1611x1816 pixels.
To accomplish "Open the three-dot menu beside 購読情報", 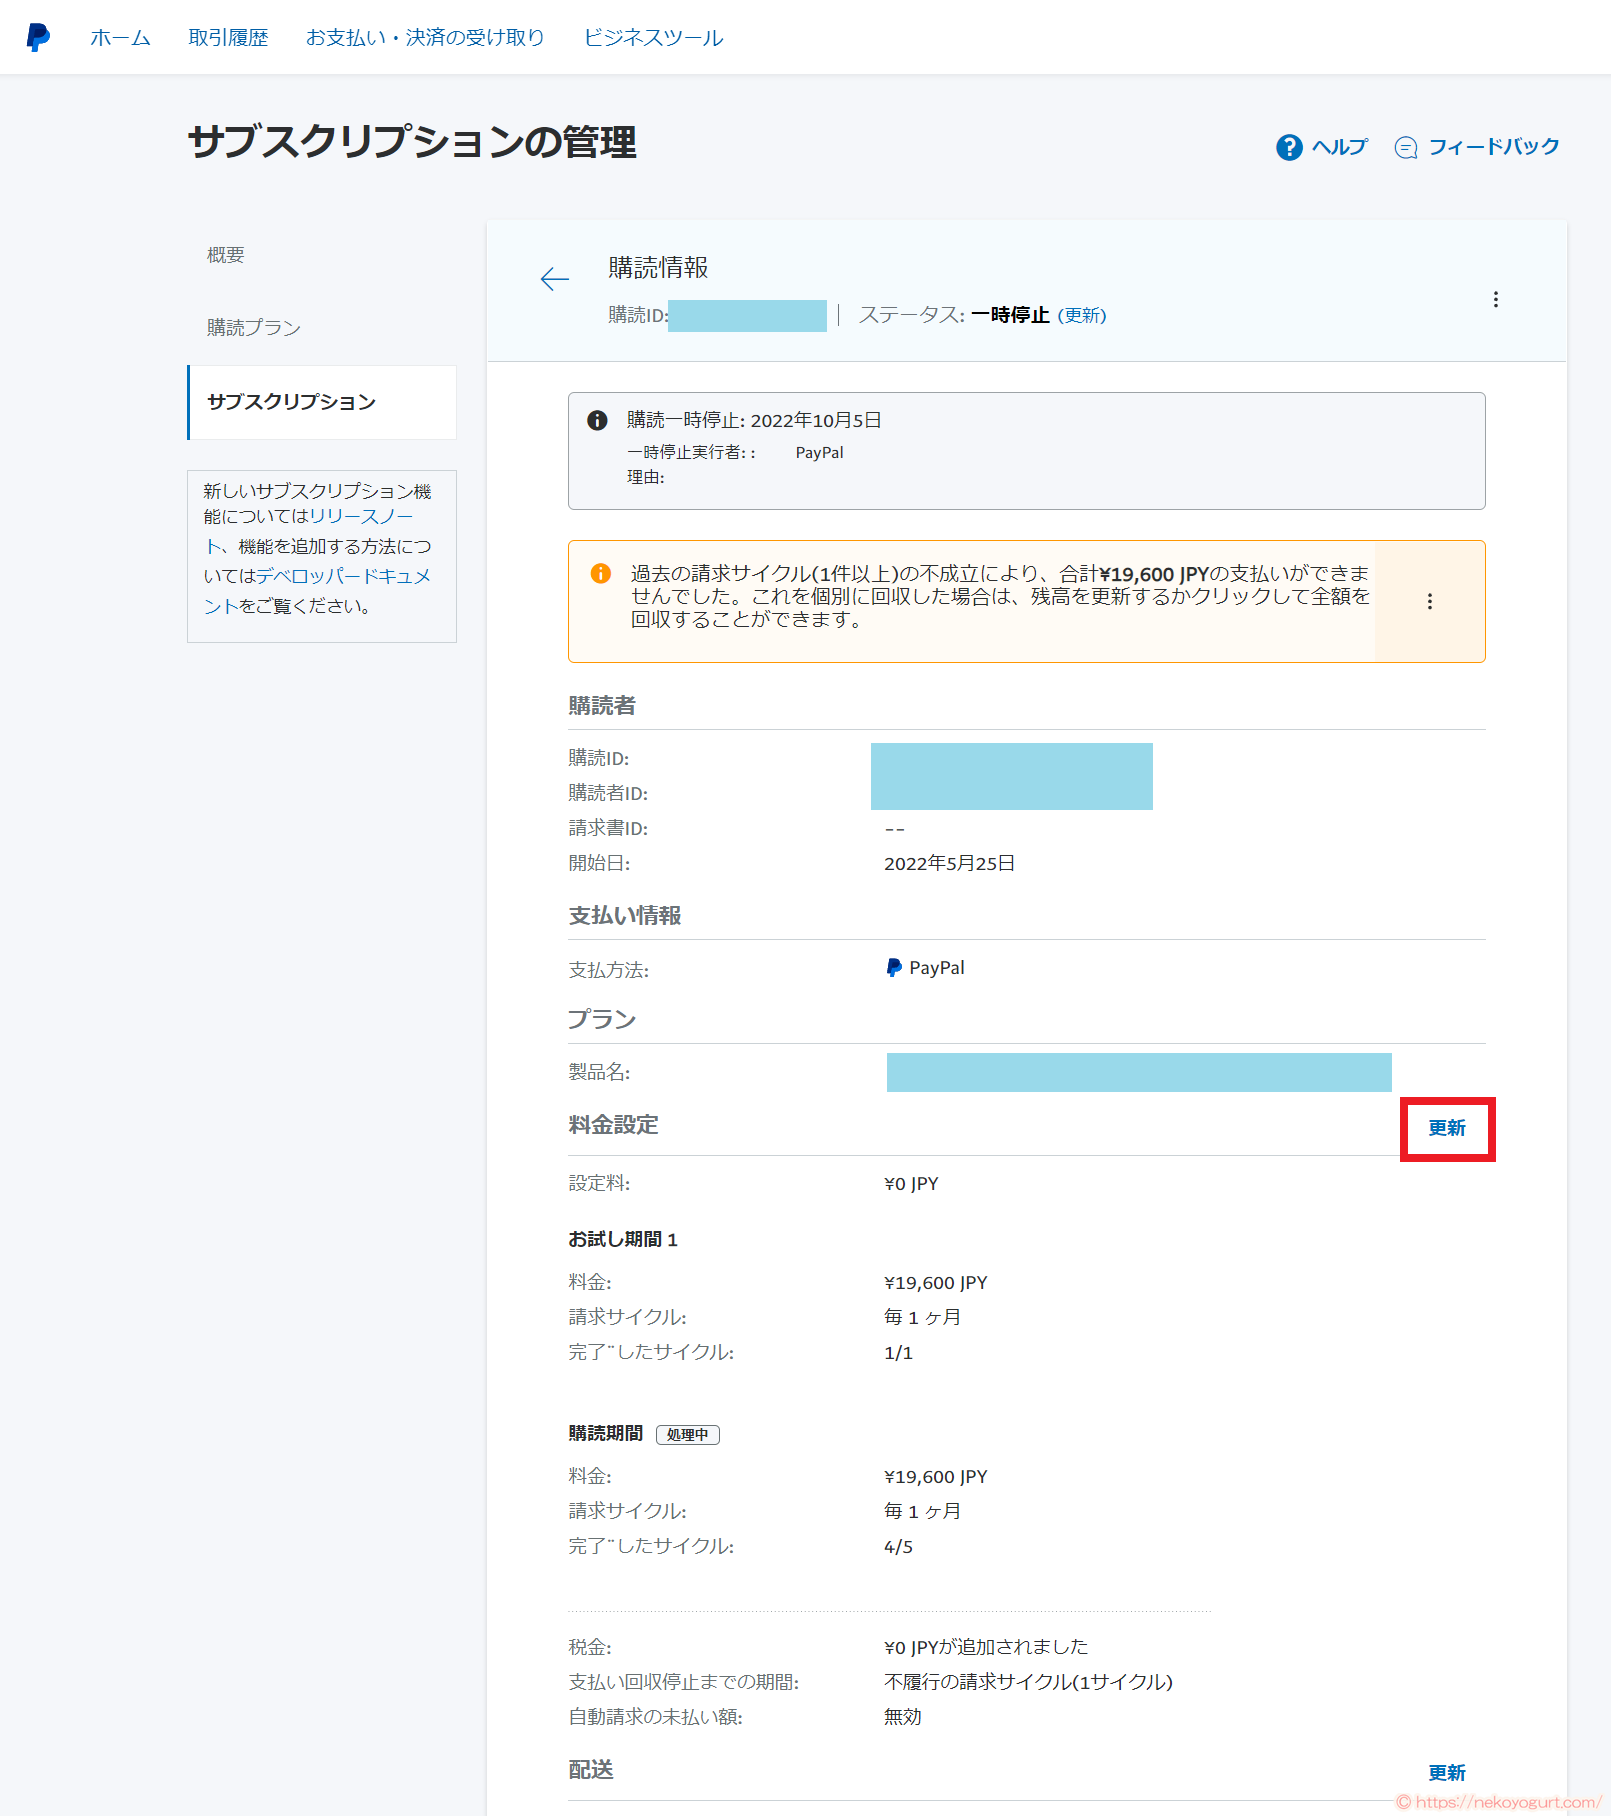I will (1496, 299).
